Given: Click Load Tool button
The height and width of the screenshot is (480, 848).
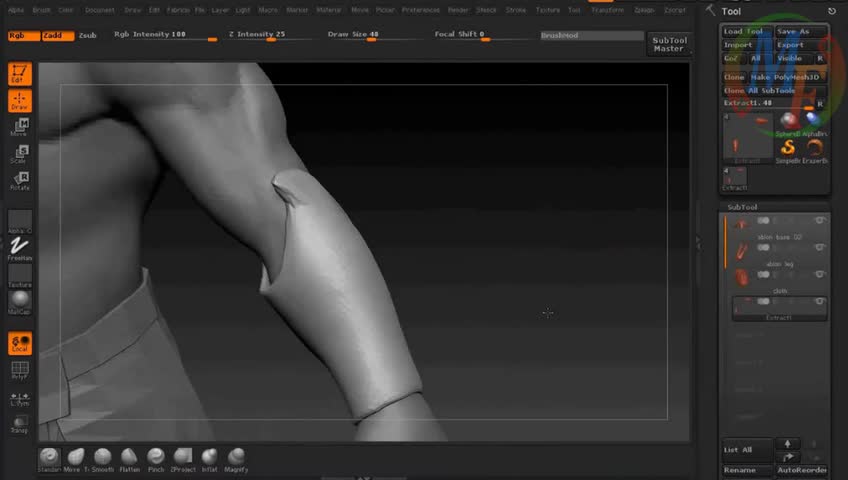Looking at the screenshot, I should (747, 31).
